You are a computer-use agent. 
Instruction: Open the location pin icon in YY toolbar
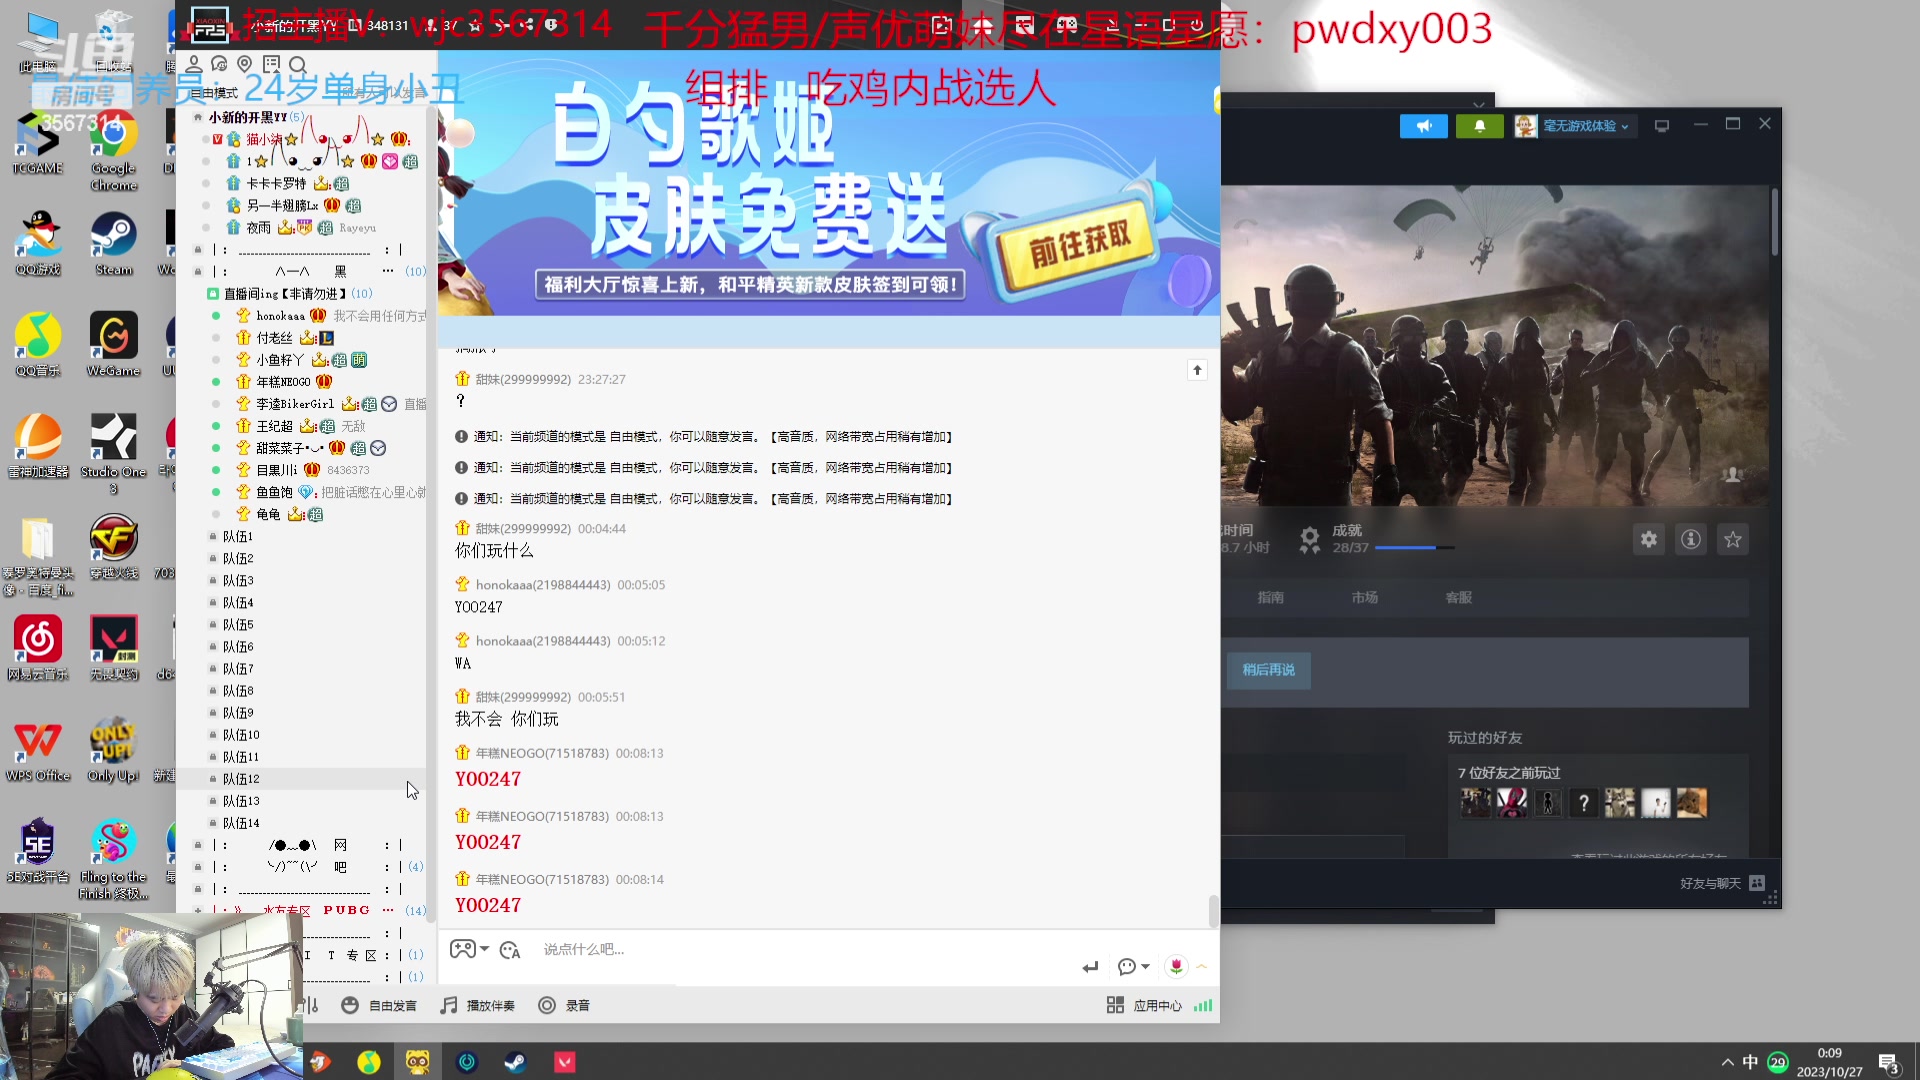click(x=244, y=64)
